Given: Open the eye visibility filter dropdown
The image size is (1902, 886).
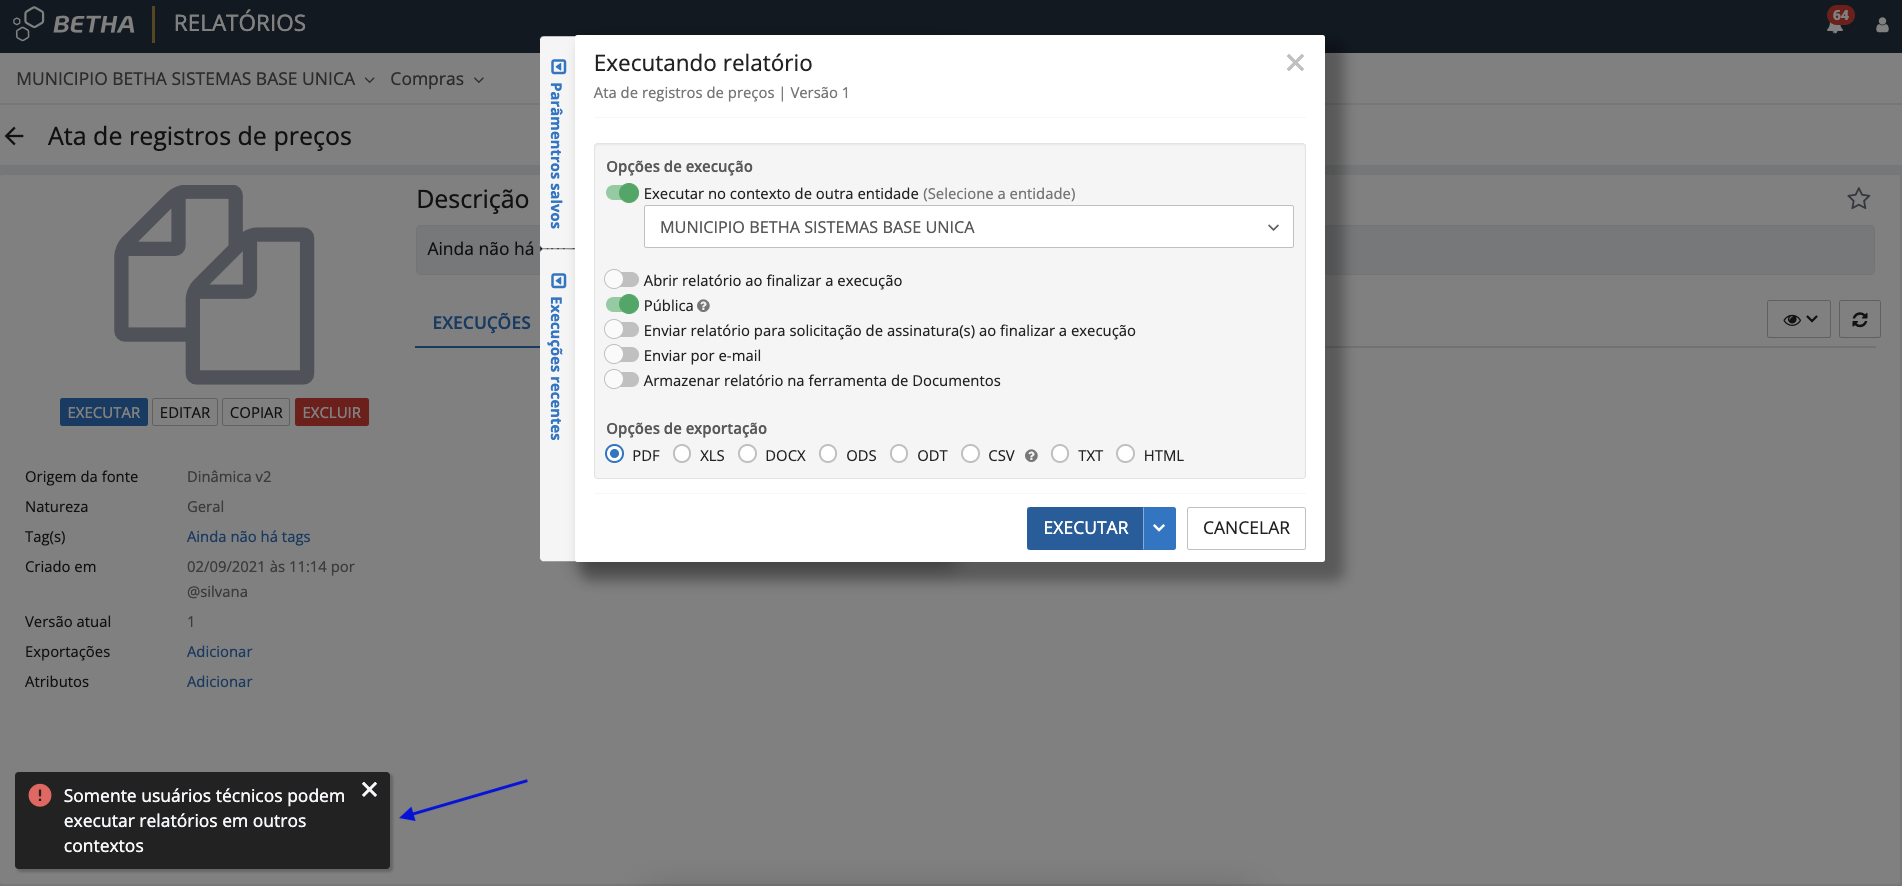Looking at the screenshot, I should (x=1799, y=320).
